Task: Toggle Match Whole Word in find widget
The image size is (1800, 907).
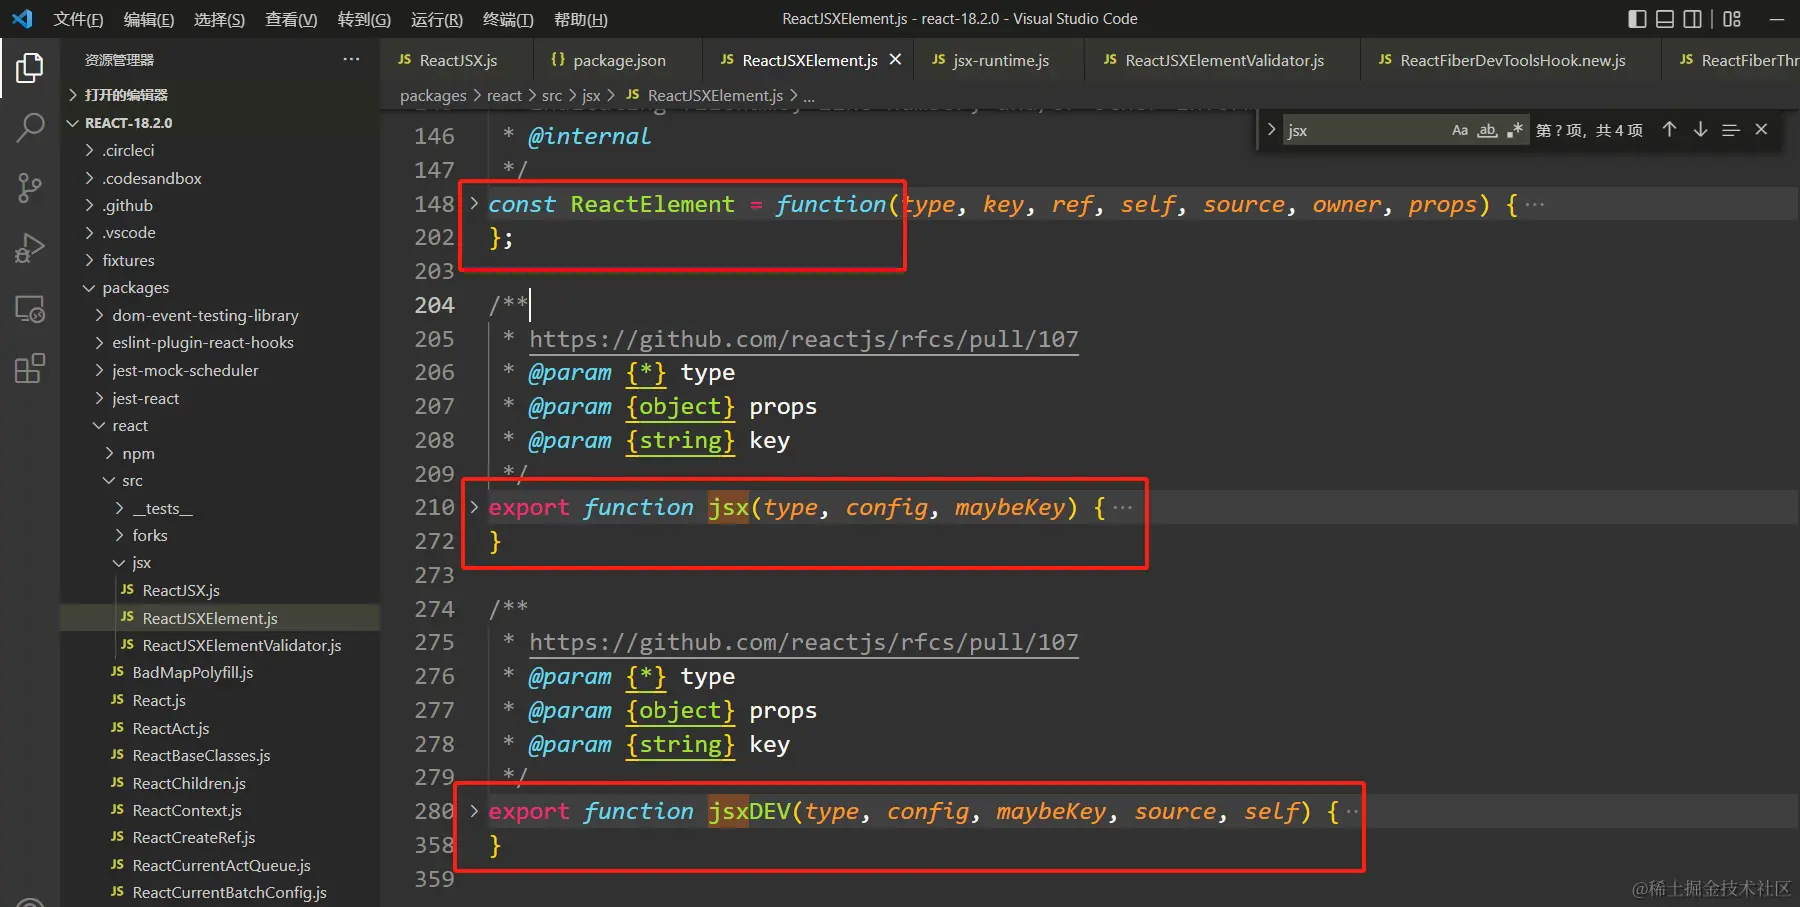Action: point(1487,130)
